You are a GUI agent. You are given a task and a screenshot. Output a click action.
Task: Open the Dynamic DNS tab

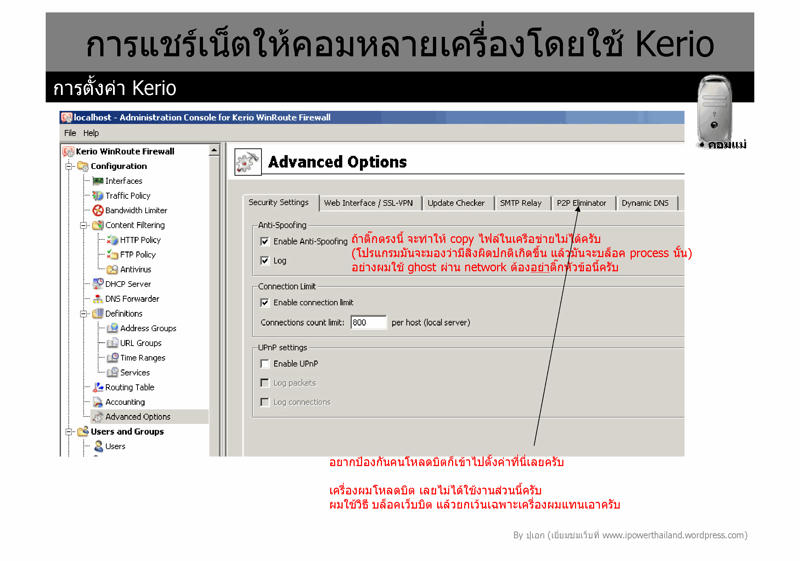[x=645, y=203]
